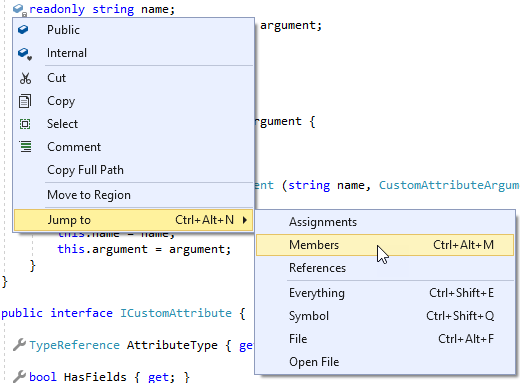This screenshot has width=520, height=383.
Task: Choose Everything in the submenu
Action: (x=385, y=293)
